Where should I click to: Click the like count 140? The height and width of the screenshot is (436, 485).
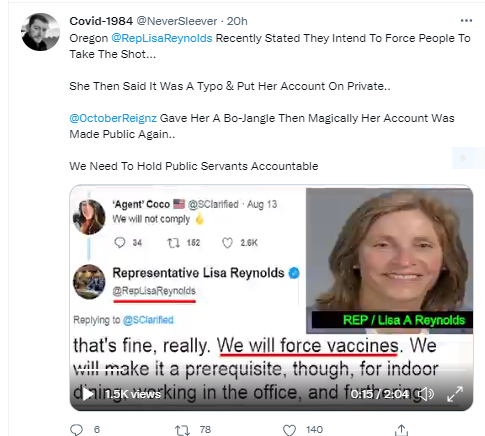point(314,429)
